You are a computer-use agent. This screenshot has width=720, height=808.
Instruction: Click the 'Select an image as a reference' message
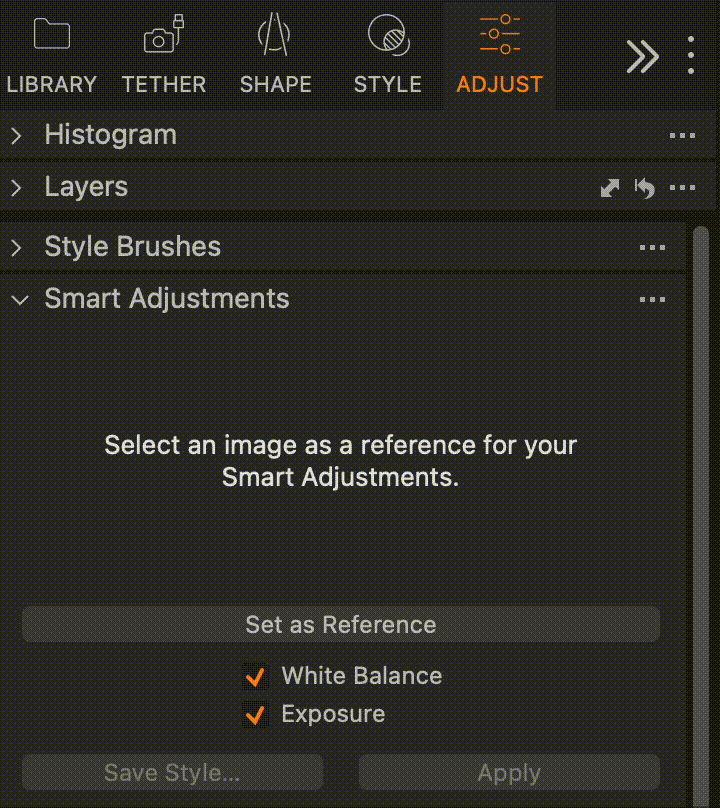coord(340,461)
